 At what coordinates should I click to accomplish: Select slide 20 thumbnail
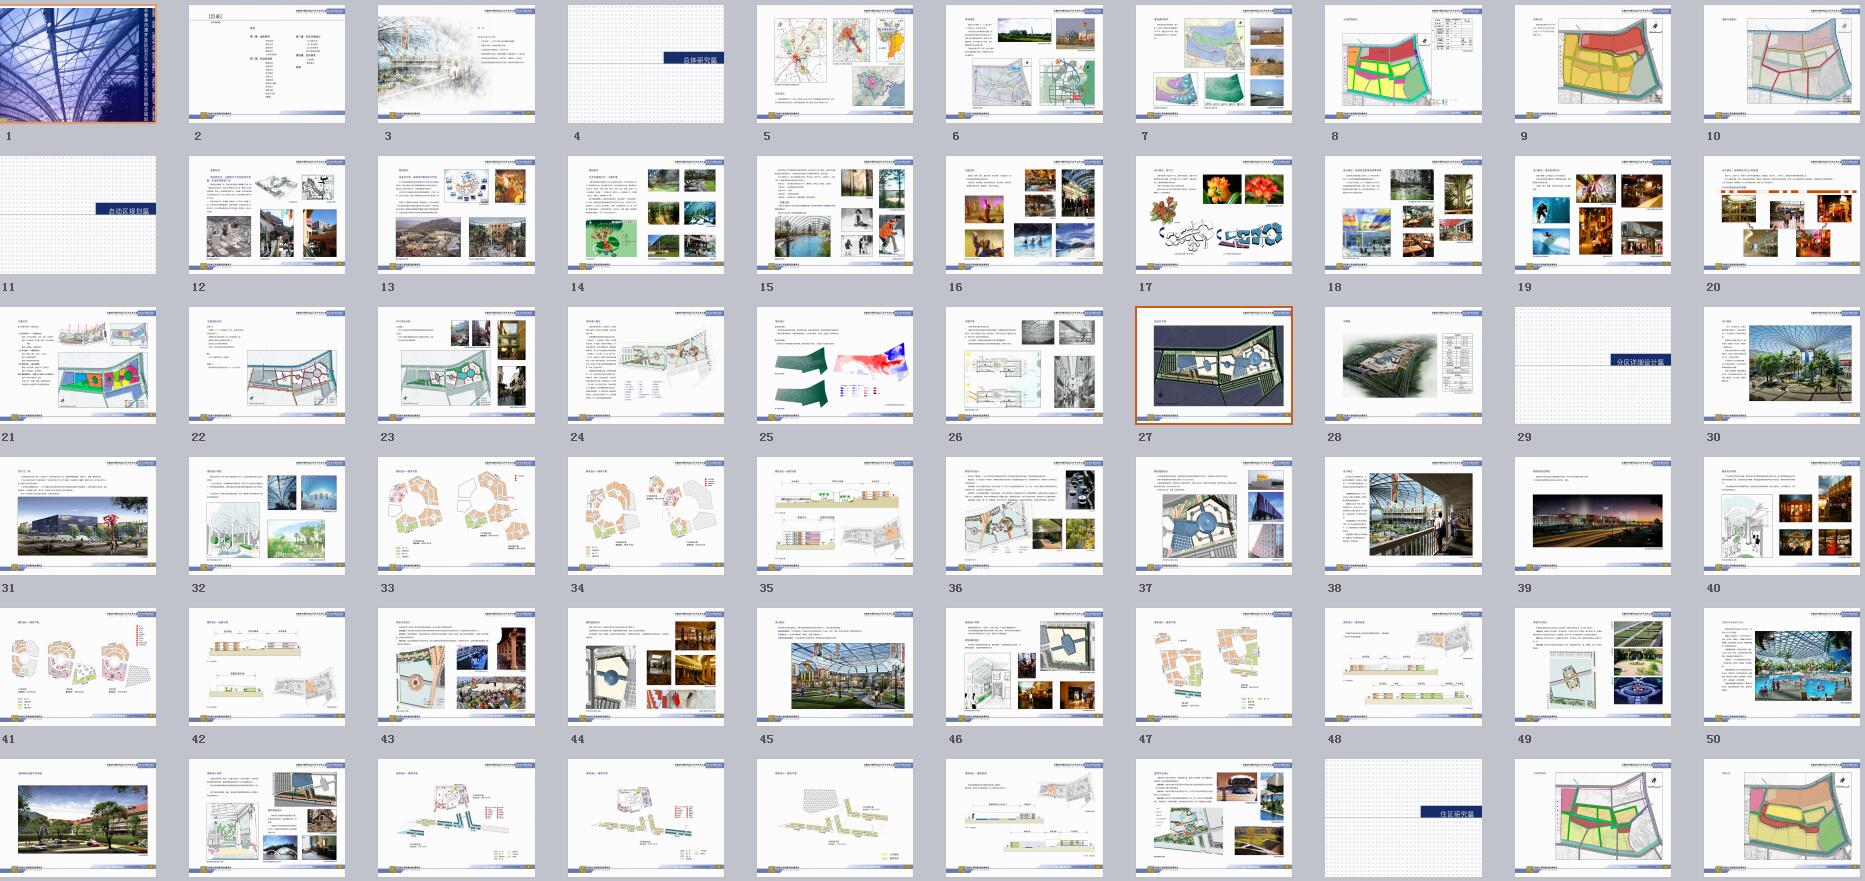tap(1783, 215)
